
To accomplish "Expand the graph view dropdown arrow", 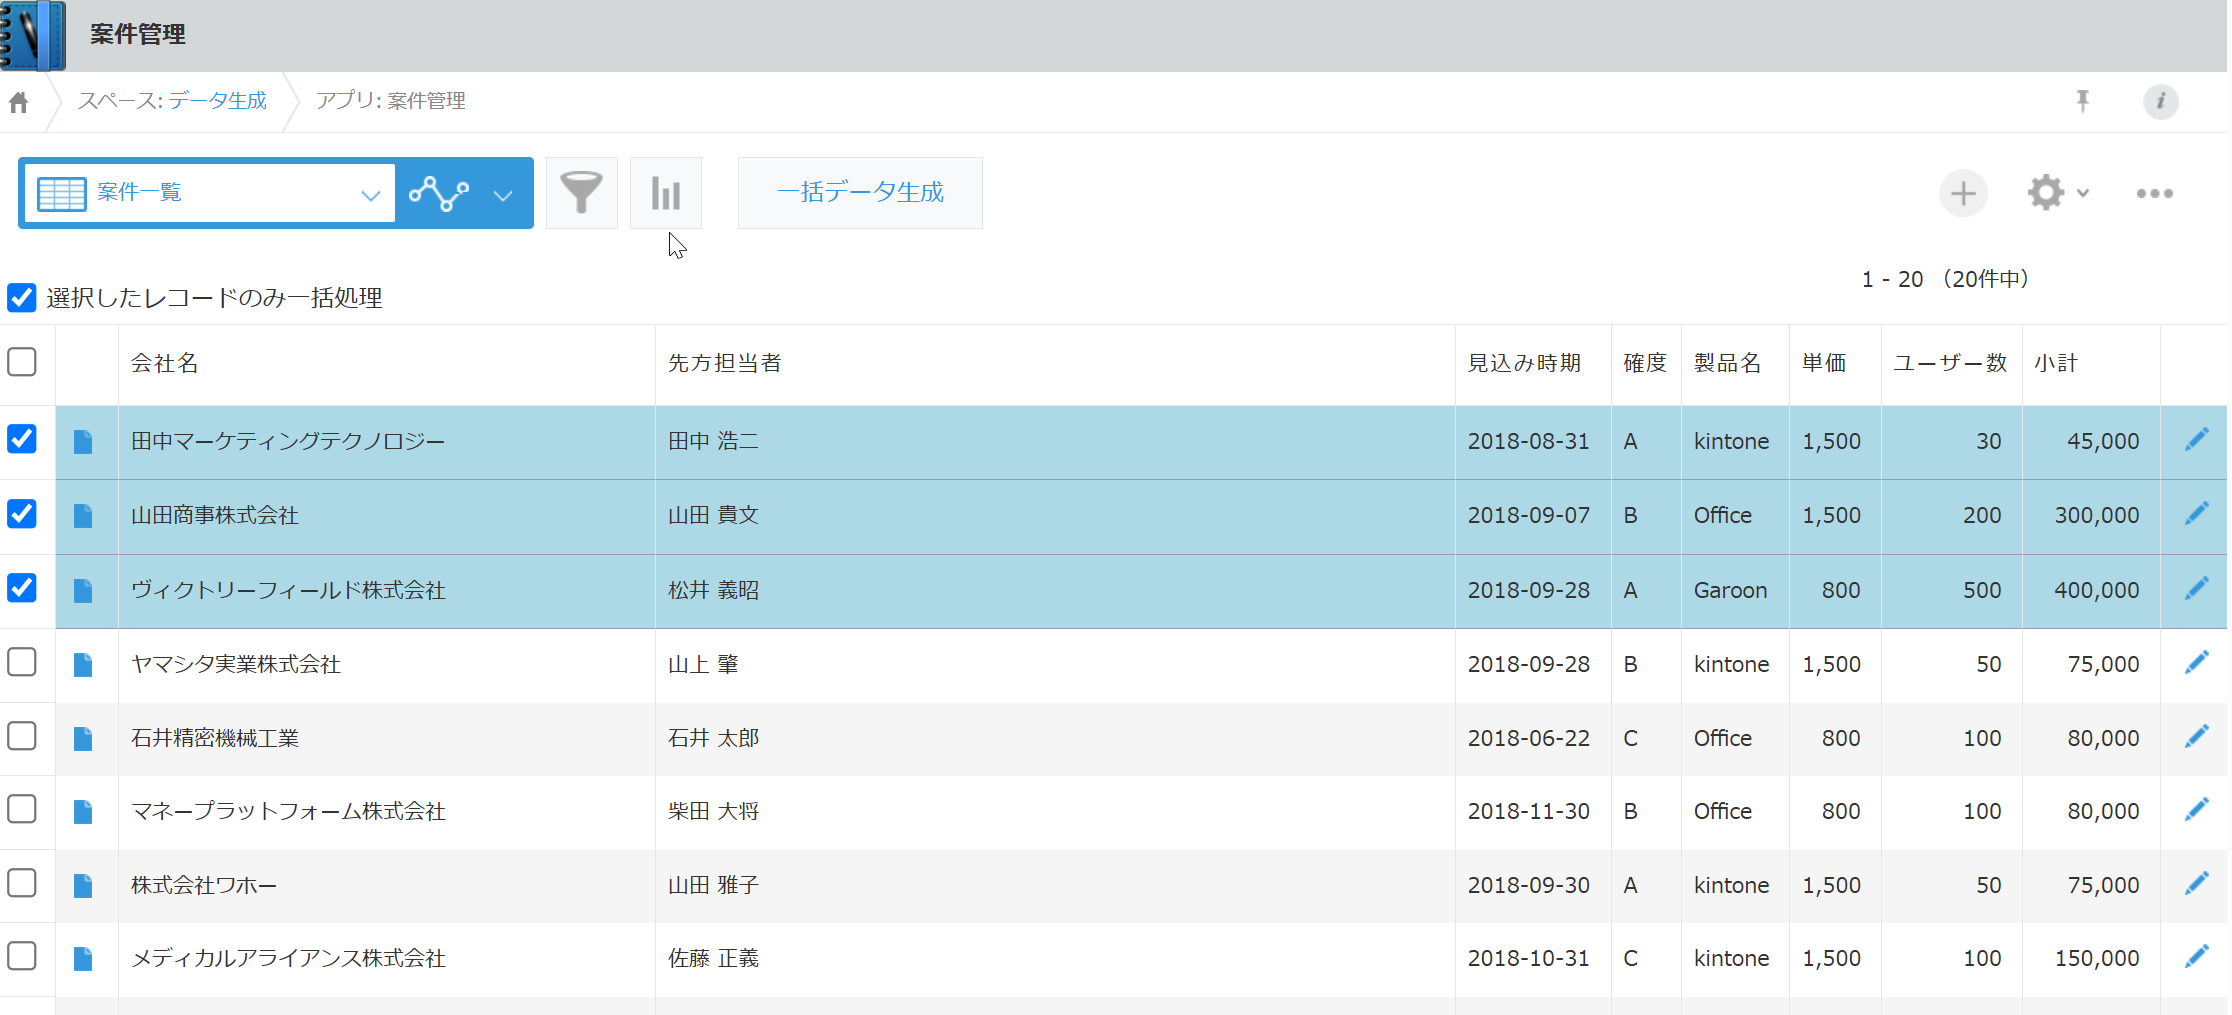I will (x=503, y=194).
